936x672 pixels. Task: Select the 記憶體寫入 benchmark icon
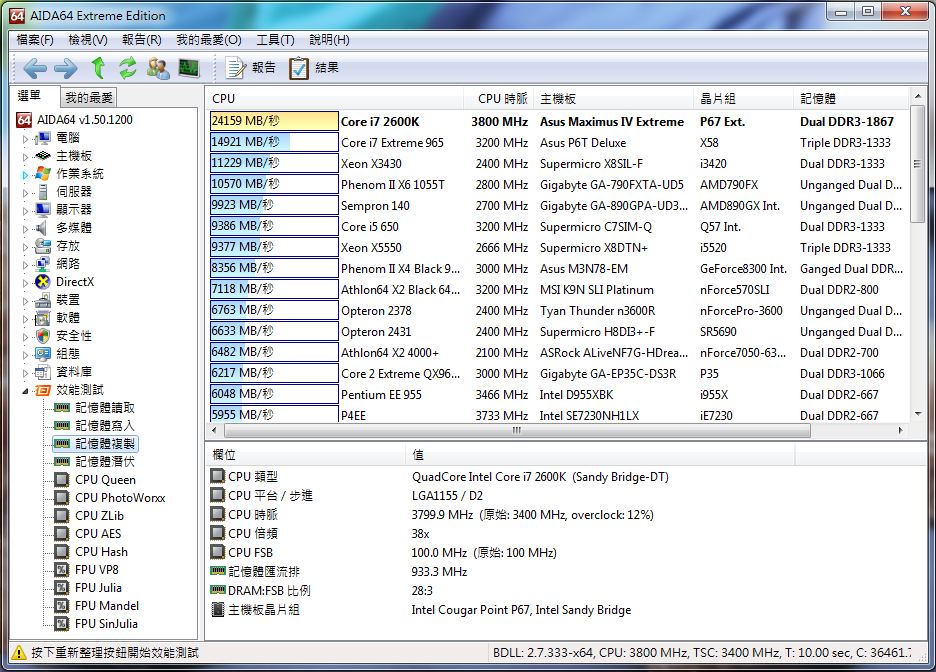[61, 426]
